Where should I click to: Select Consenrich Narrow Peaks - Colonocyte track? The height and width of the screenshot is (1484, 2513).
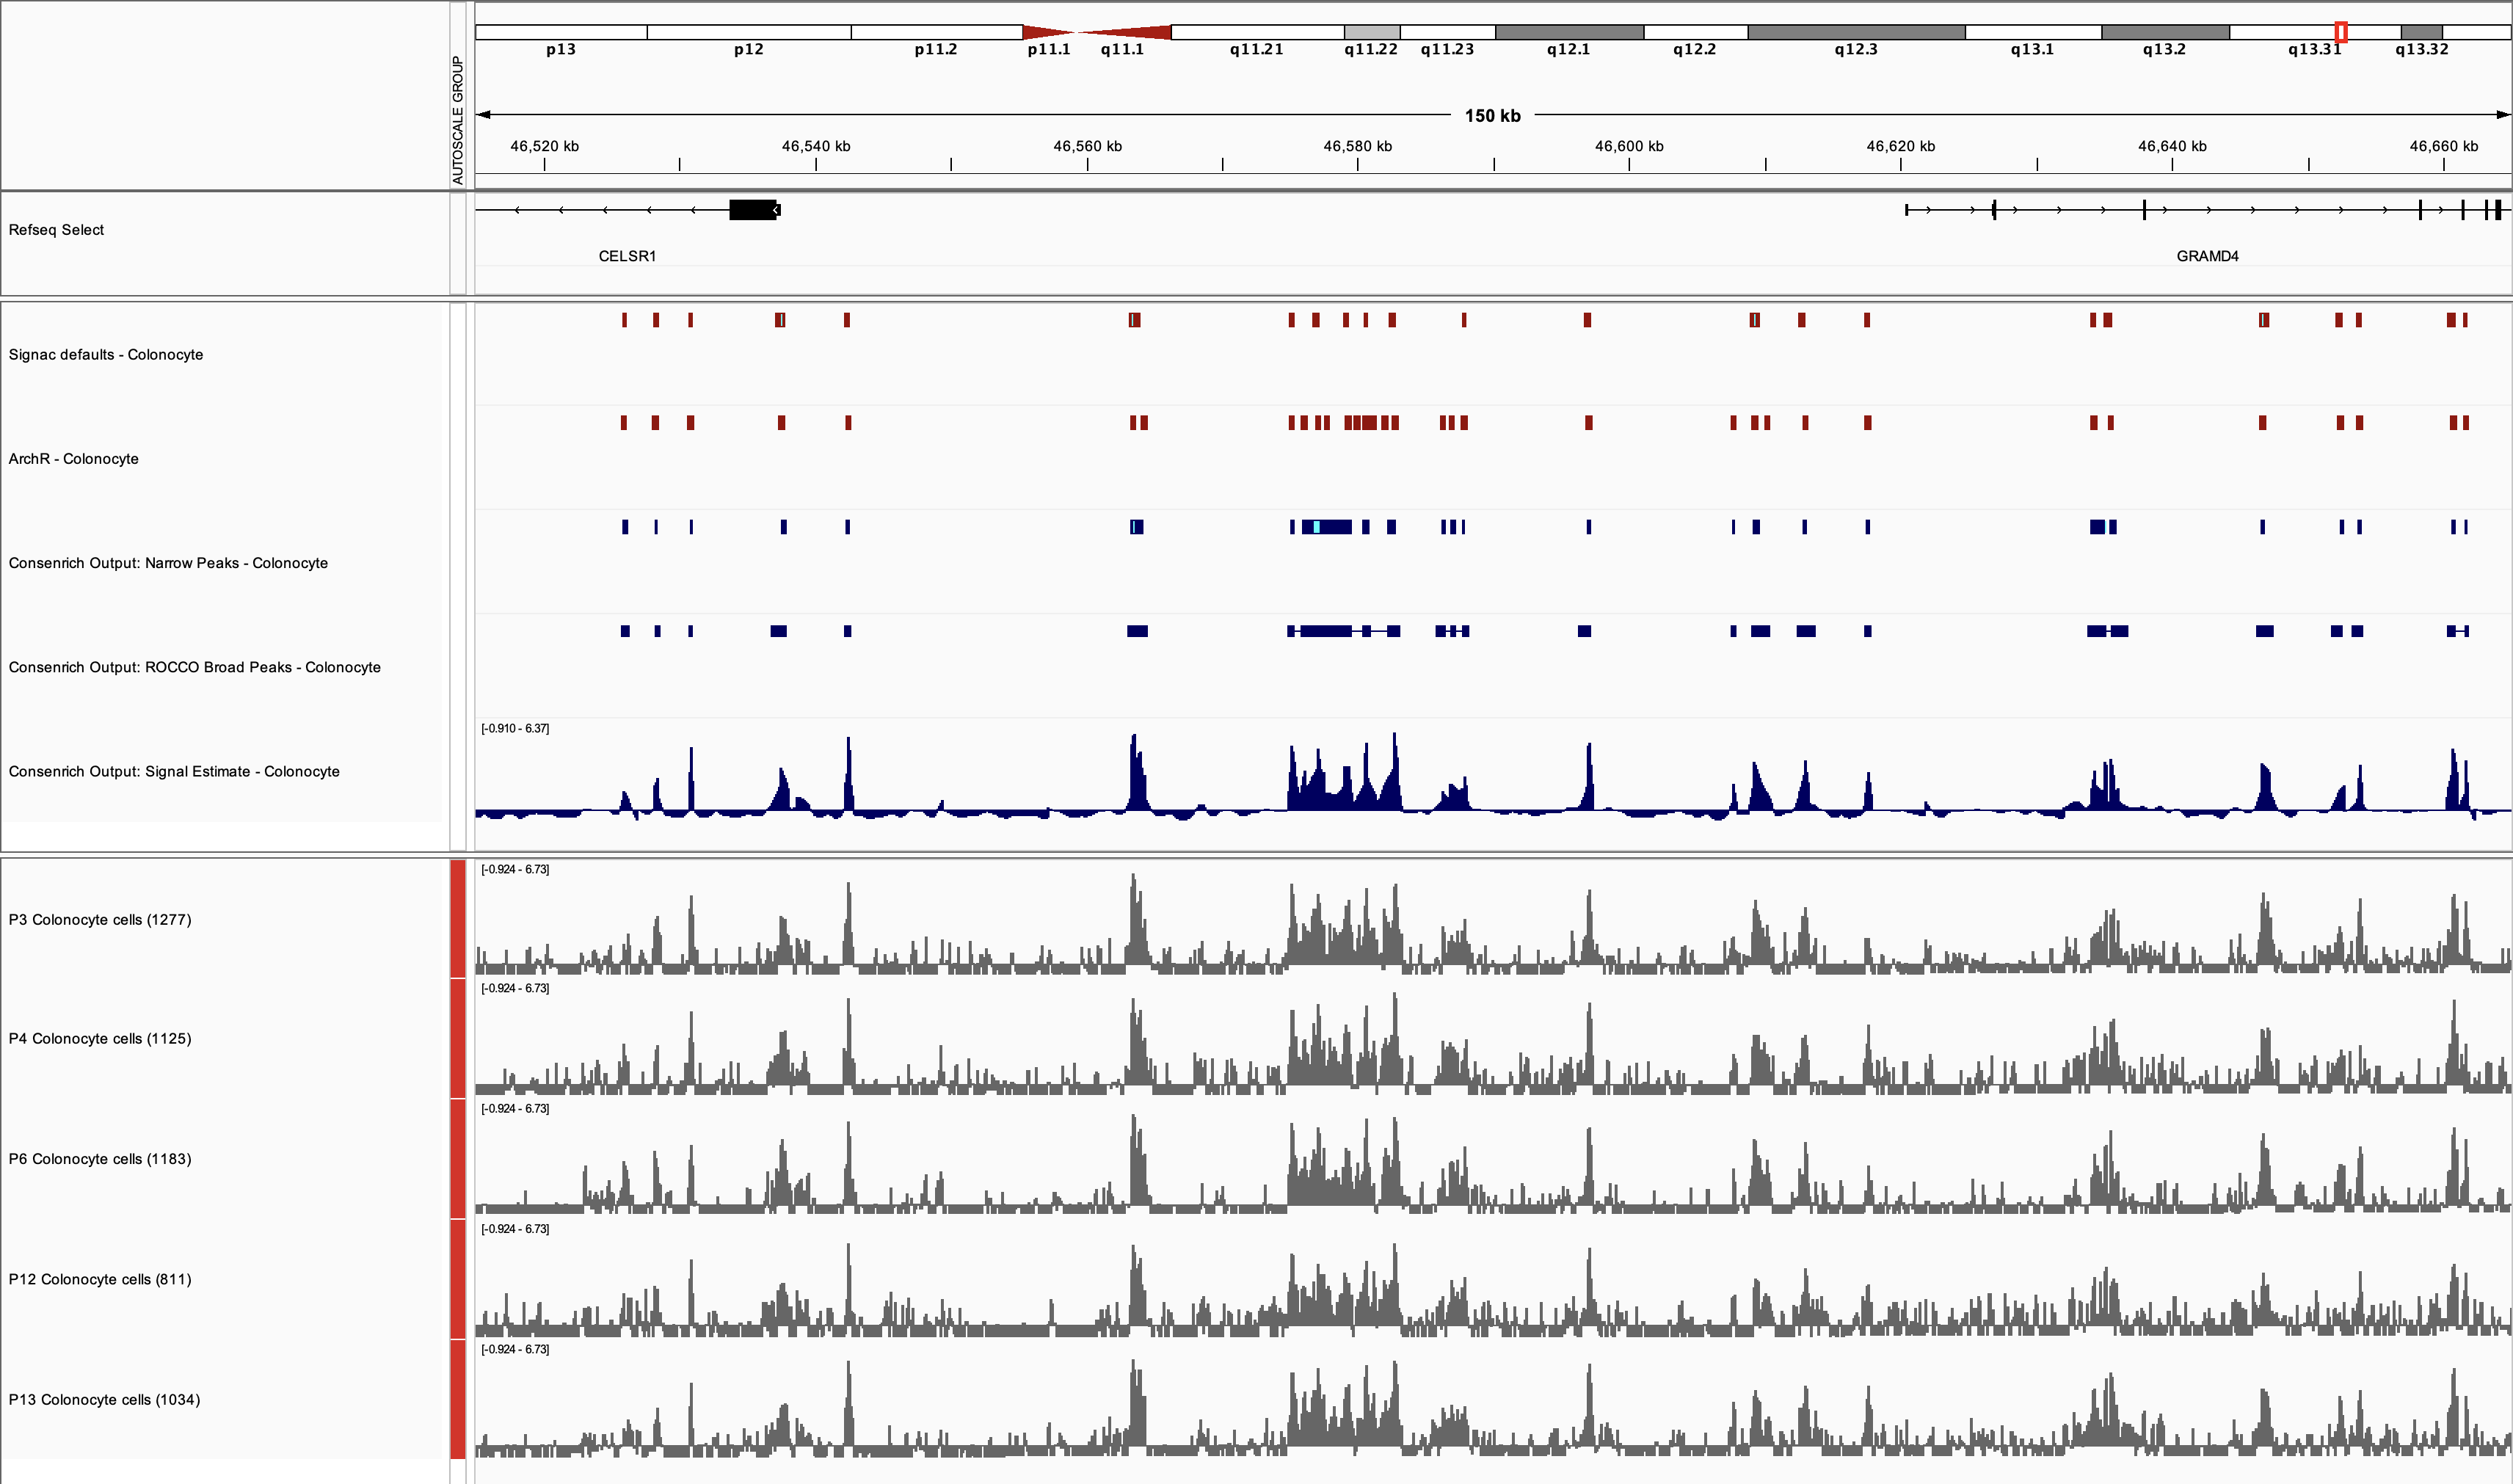(168, 563)
